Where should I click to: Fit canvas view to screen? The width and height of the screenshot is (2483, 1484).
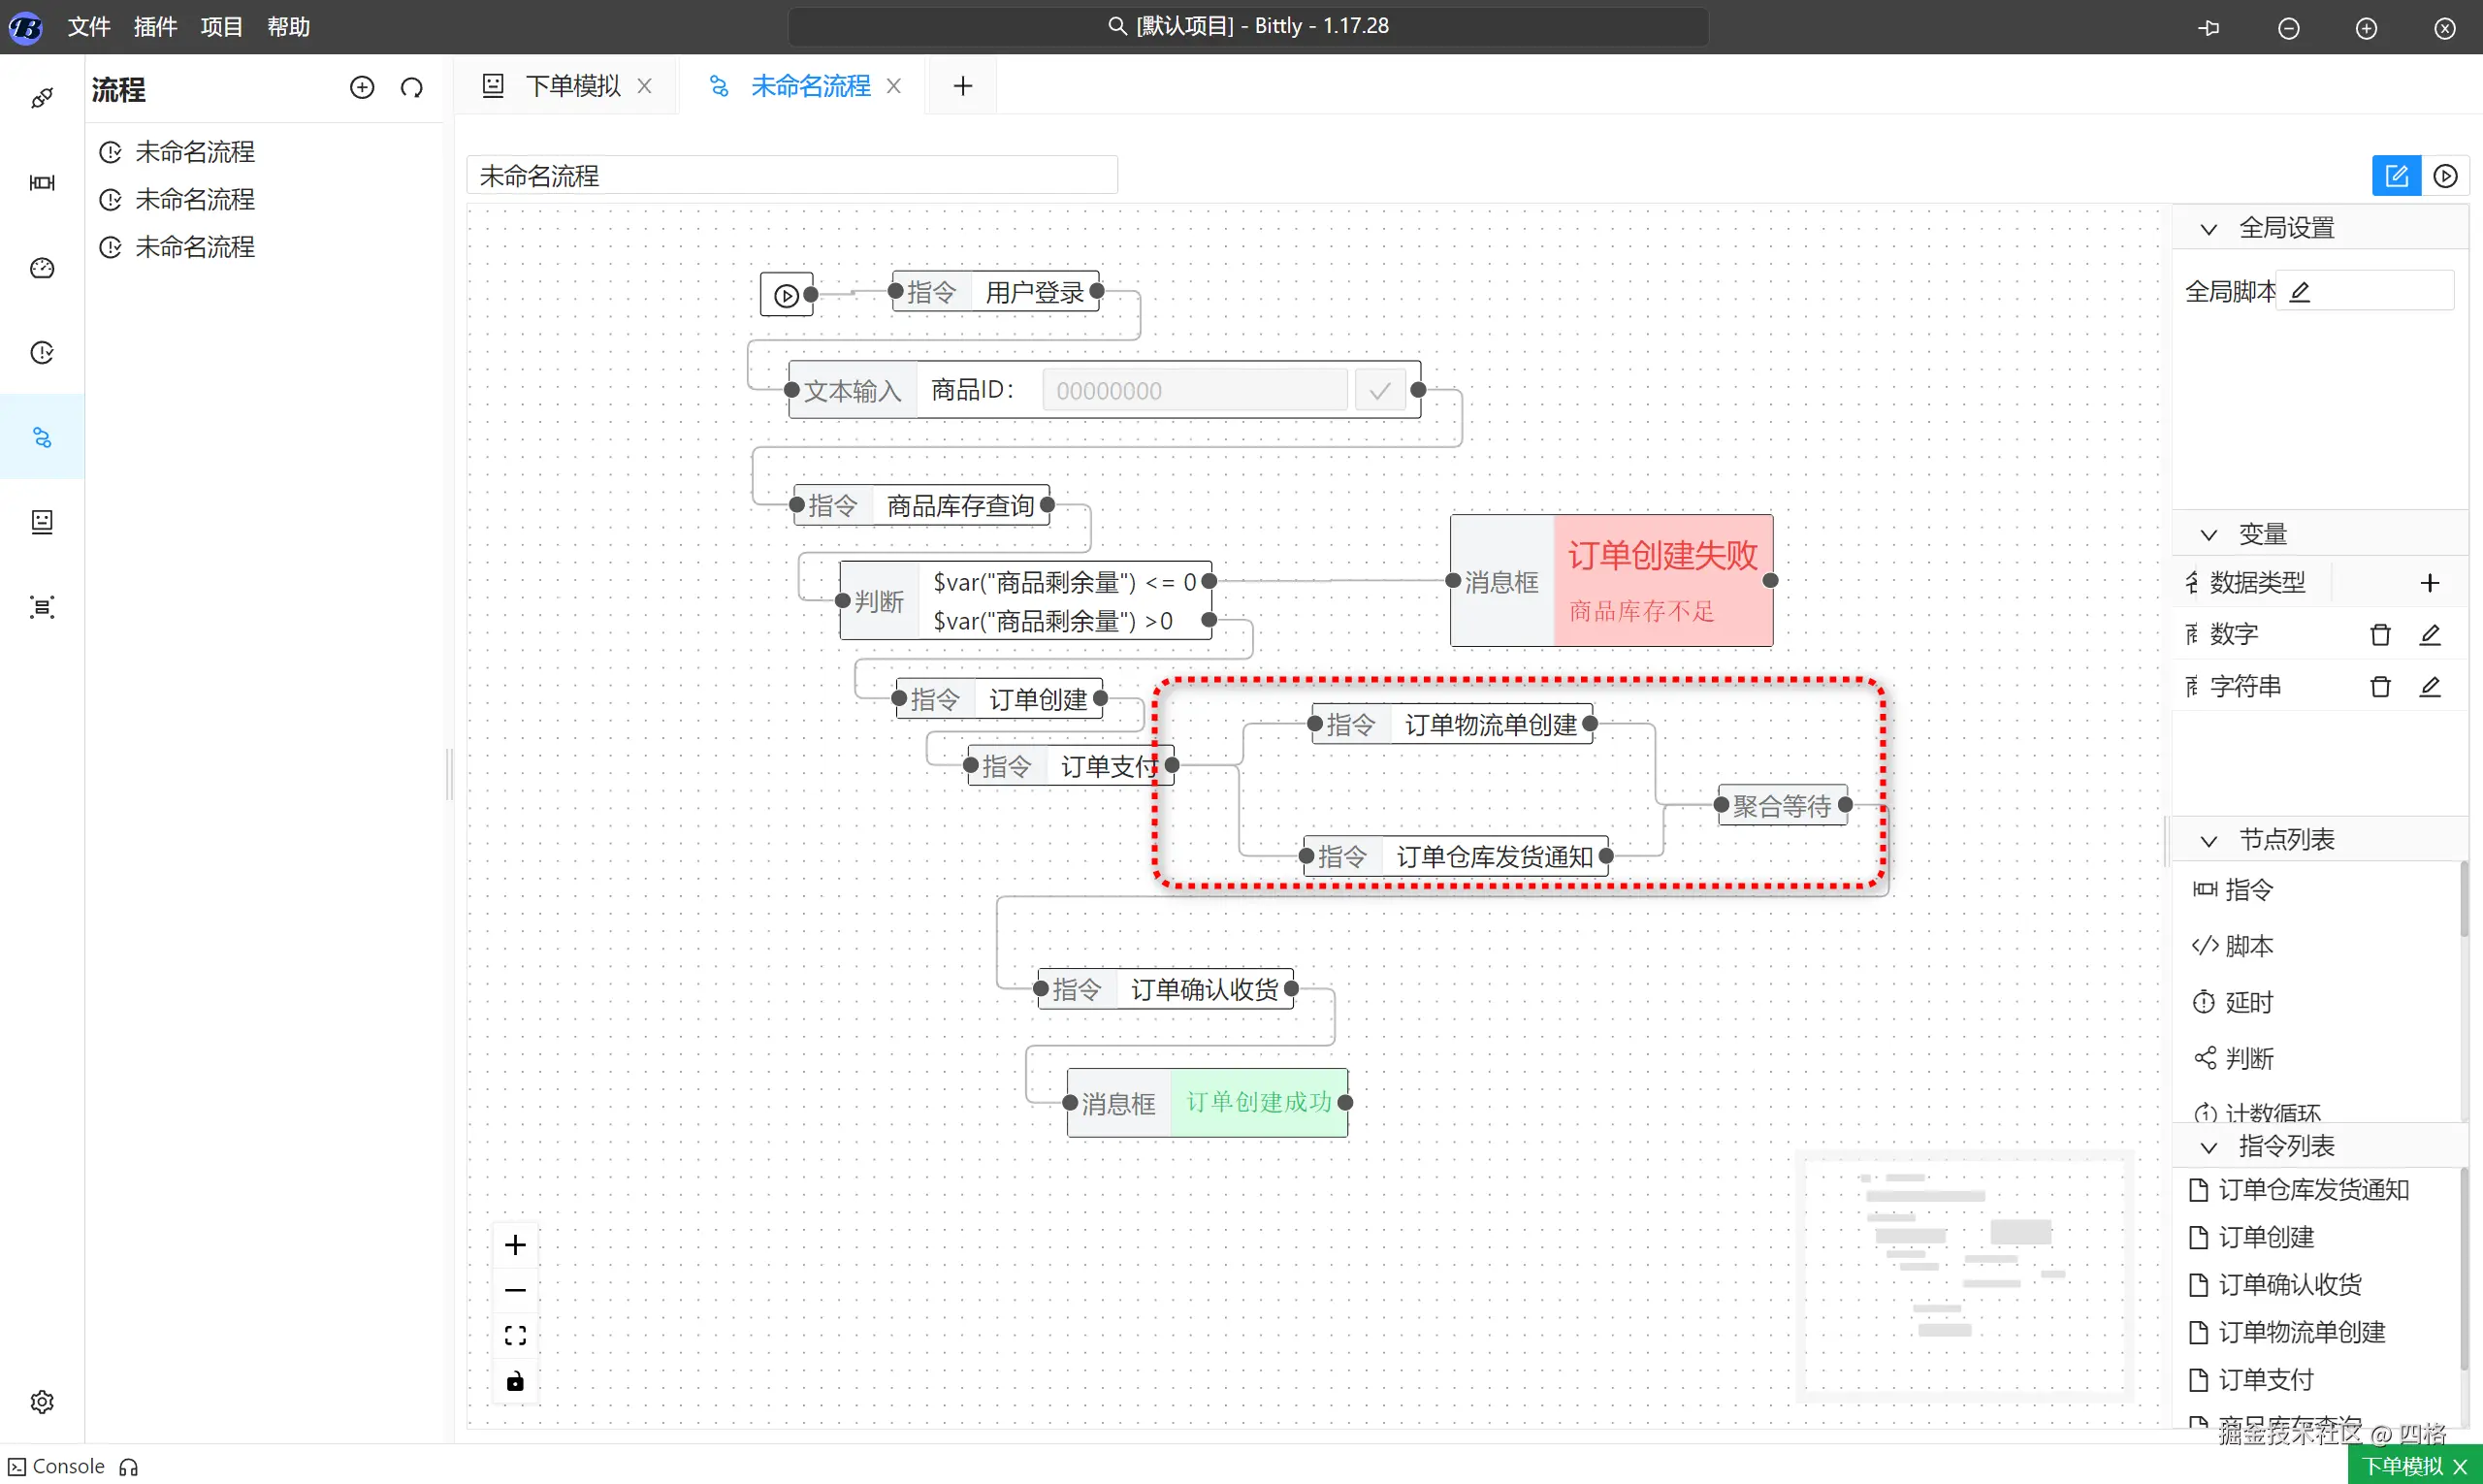[x=515, y=1336]
